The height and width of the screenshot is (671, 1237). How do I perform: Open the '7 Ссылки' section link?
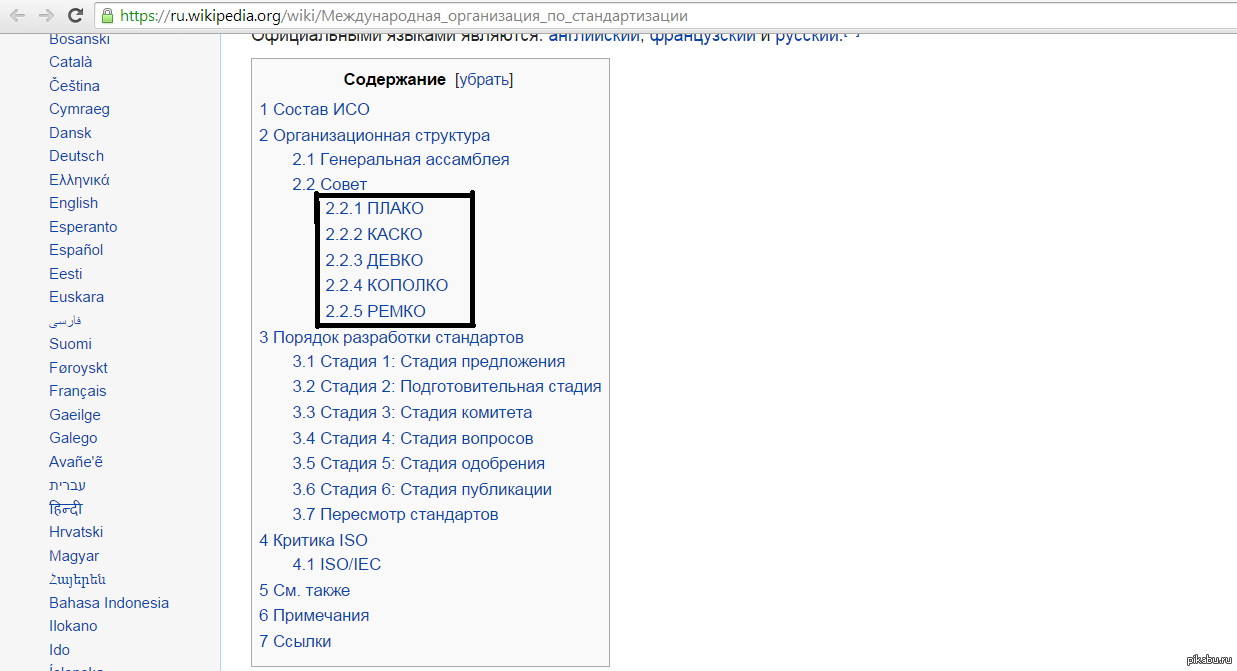(295, 641)
